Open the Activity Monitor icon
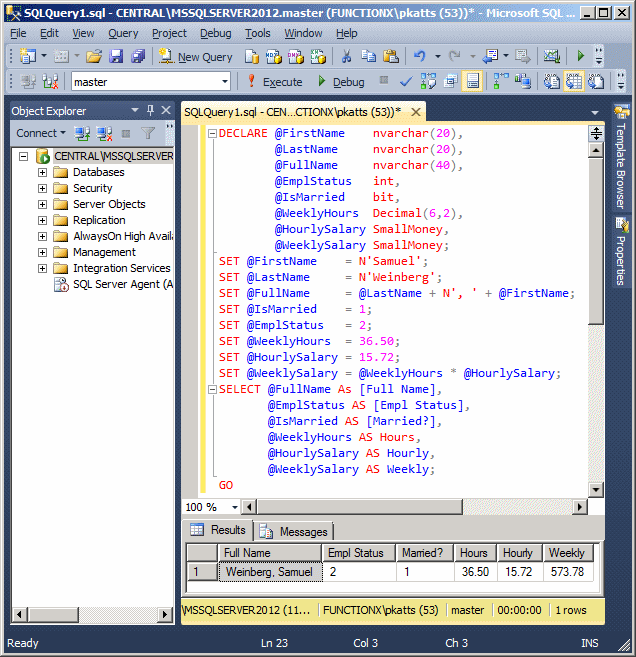 click(x=552, y=56)
